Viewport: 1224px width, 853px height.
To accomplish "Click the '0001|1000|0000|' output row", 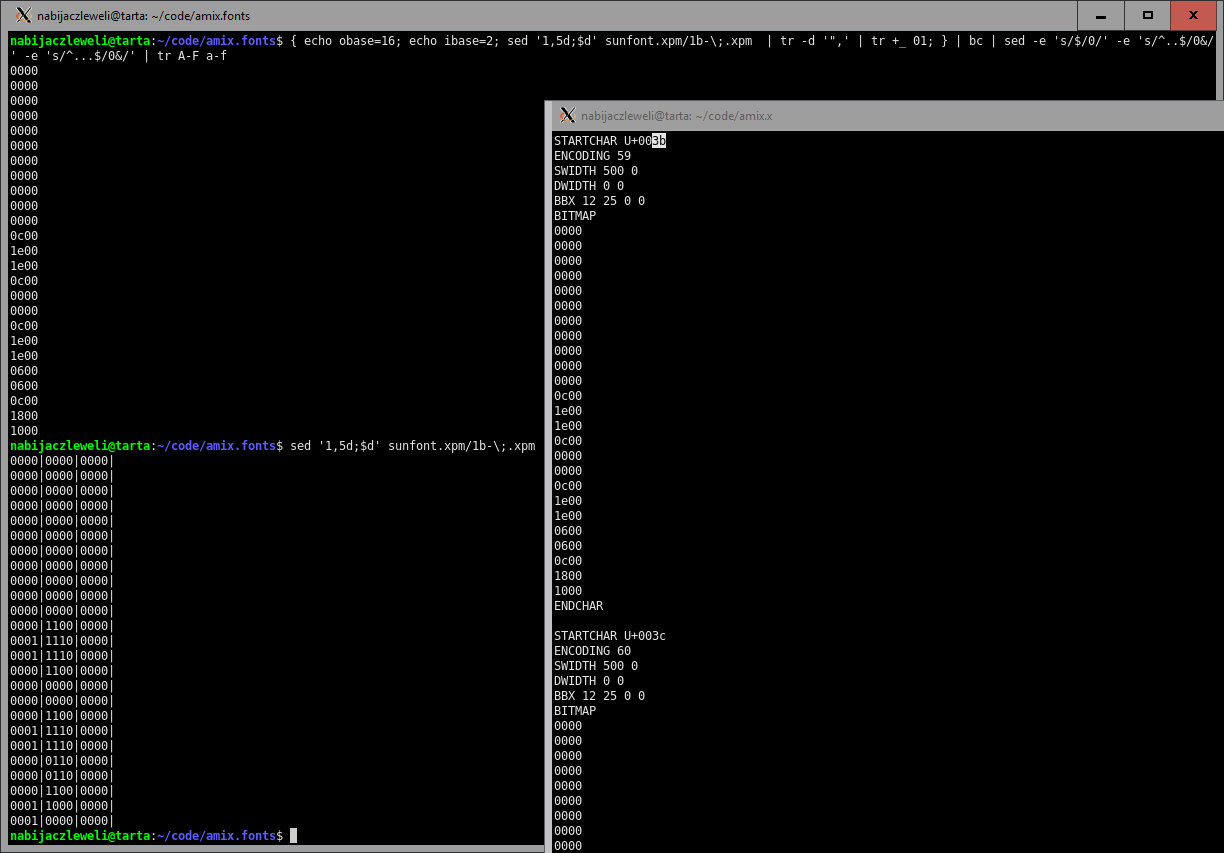I will [62, 805].
